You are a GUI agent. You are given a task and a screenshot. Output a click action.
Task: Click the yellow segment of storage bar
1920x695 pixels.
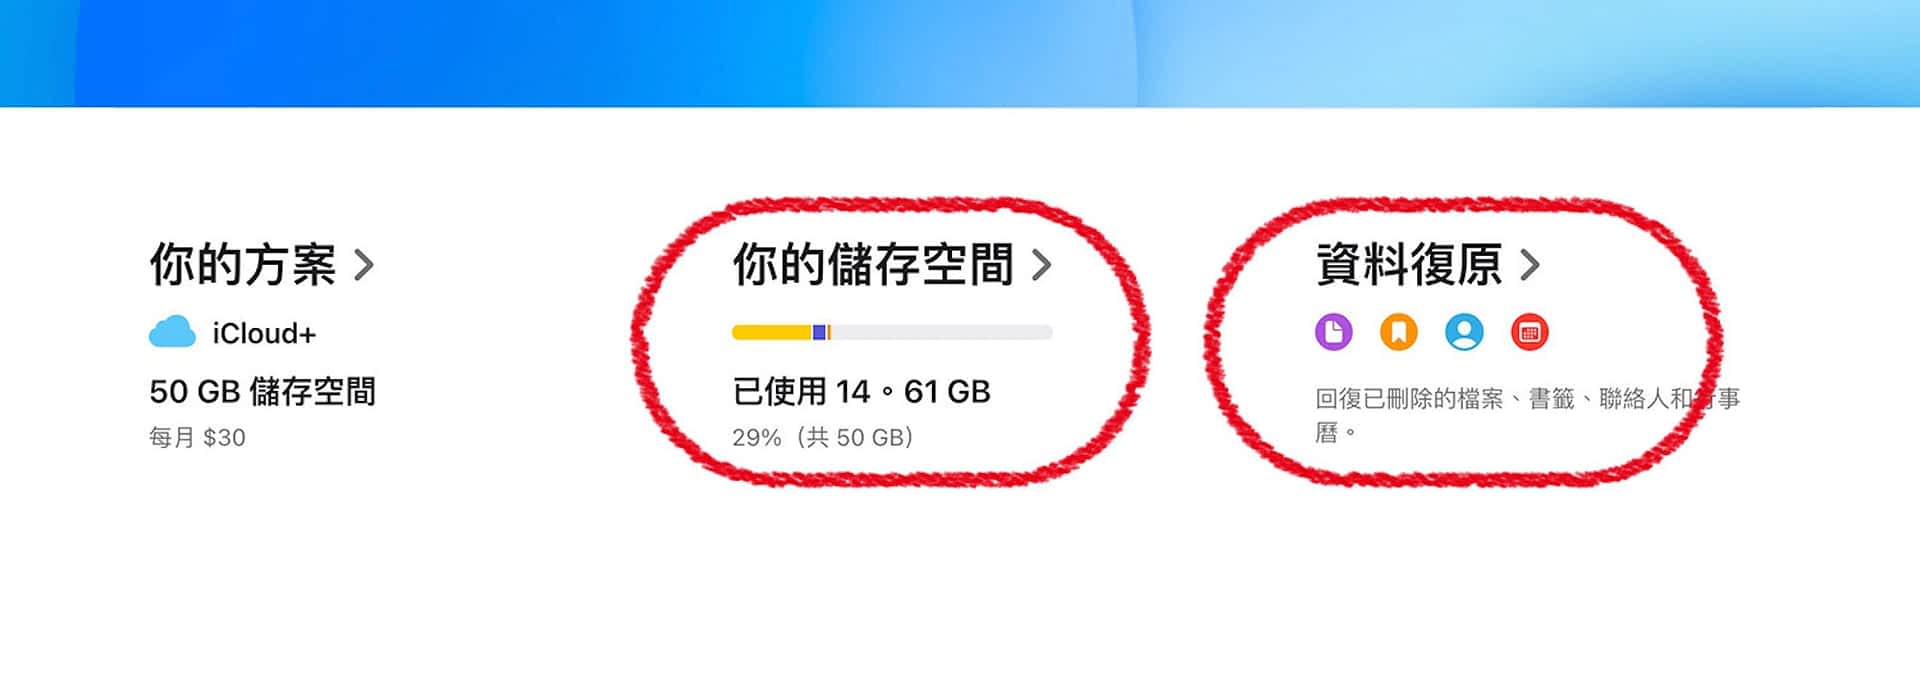[x=771, y=332]
